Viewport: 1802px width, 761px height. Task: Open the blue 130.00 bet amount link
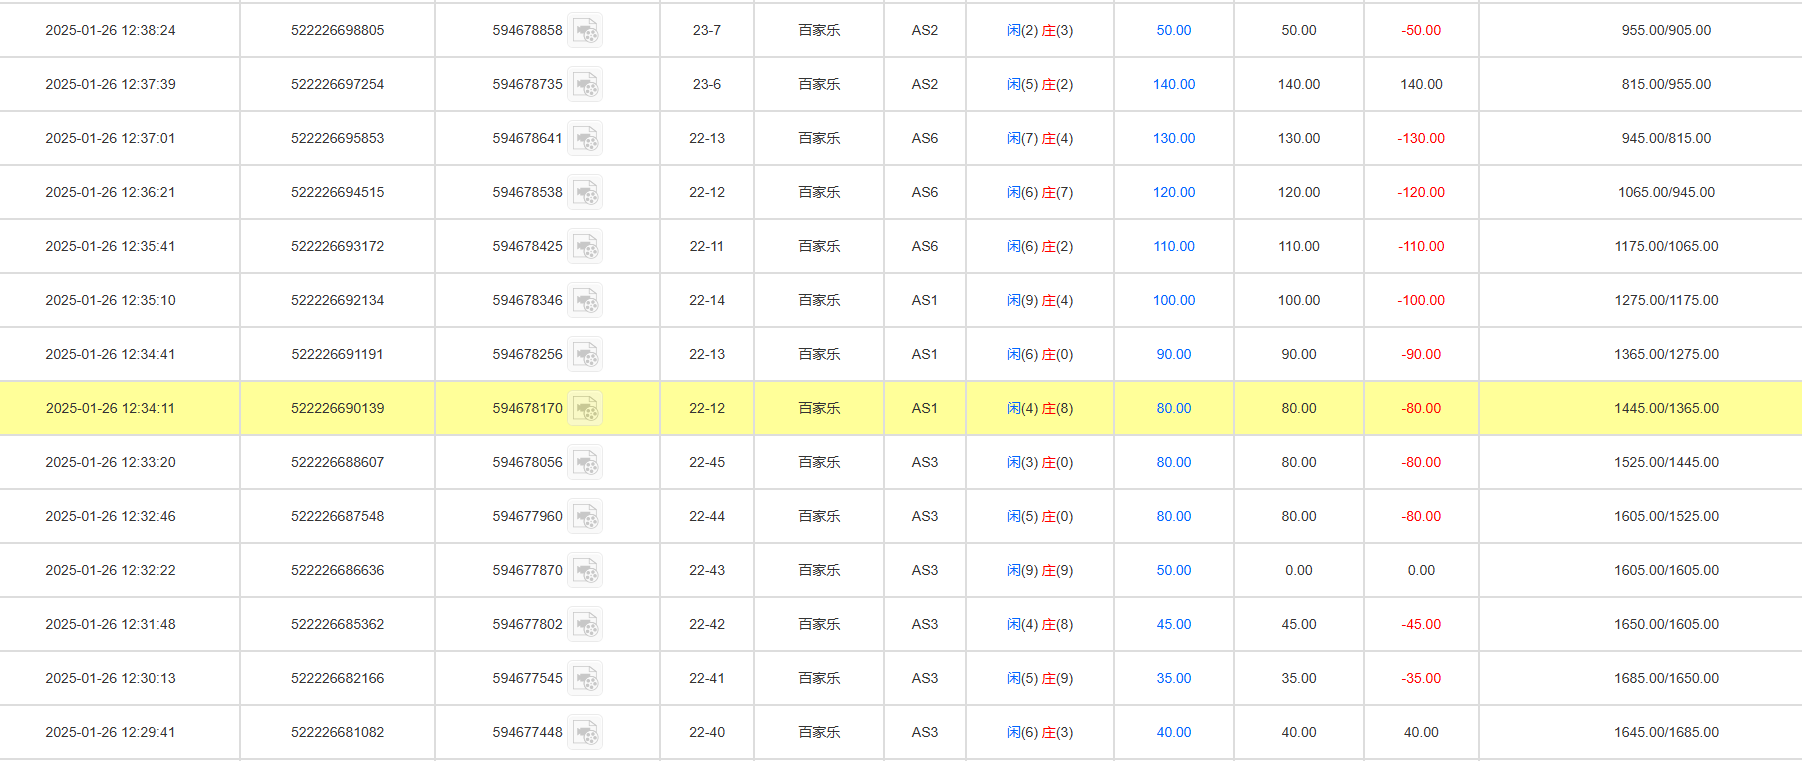pos(1173,139)
